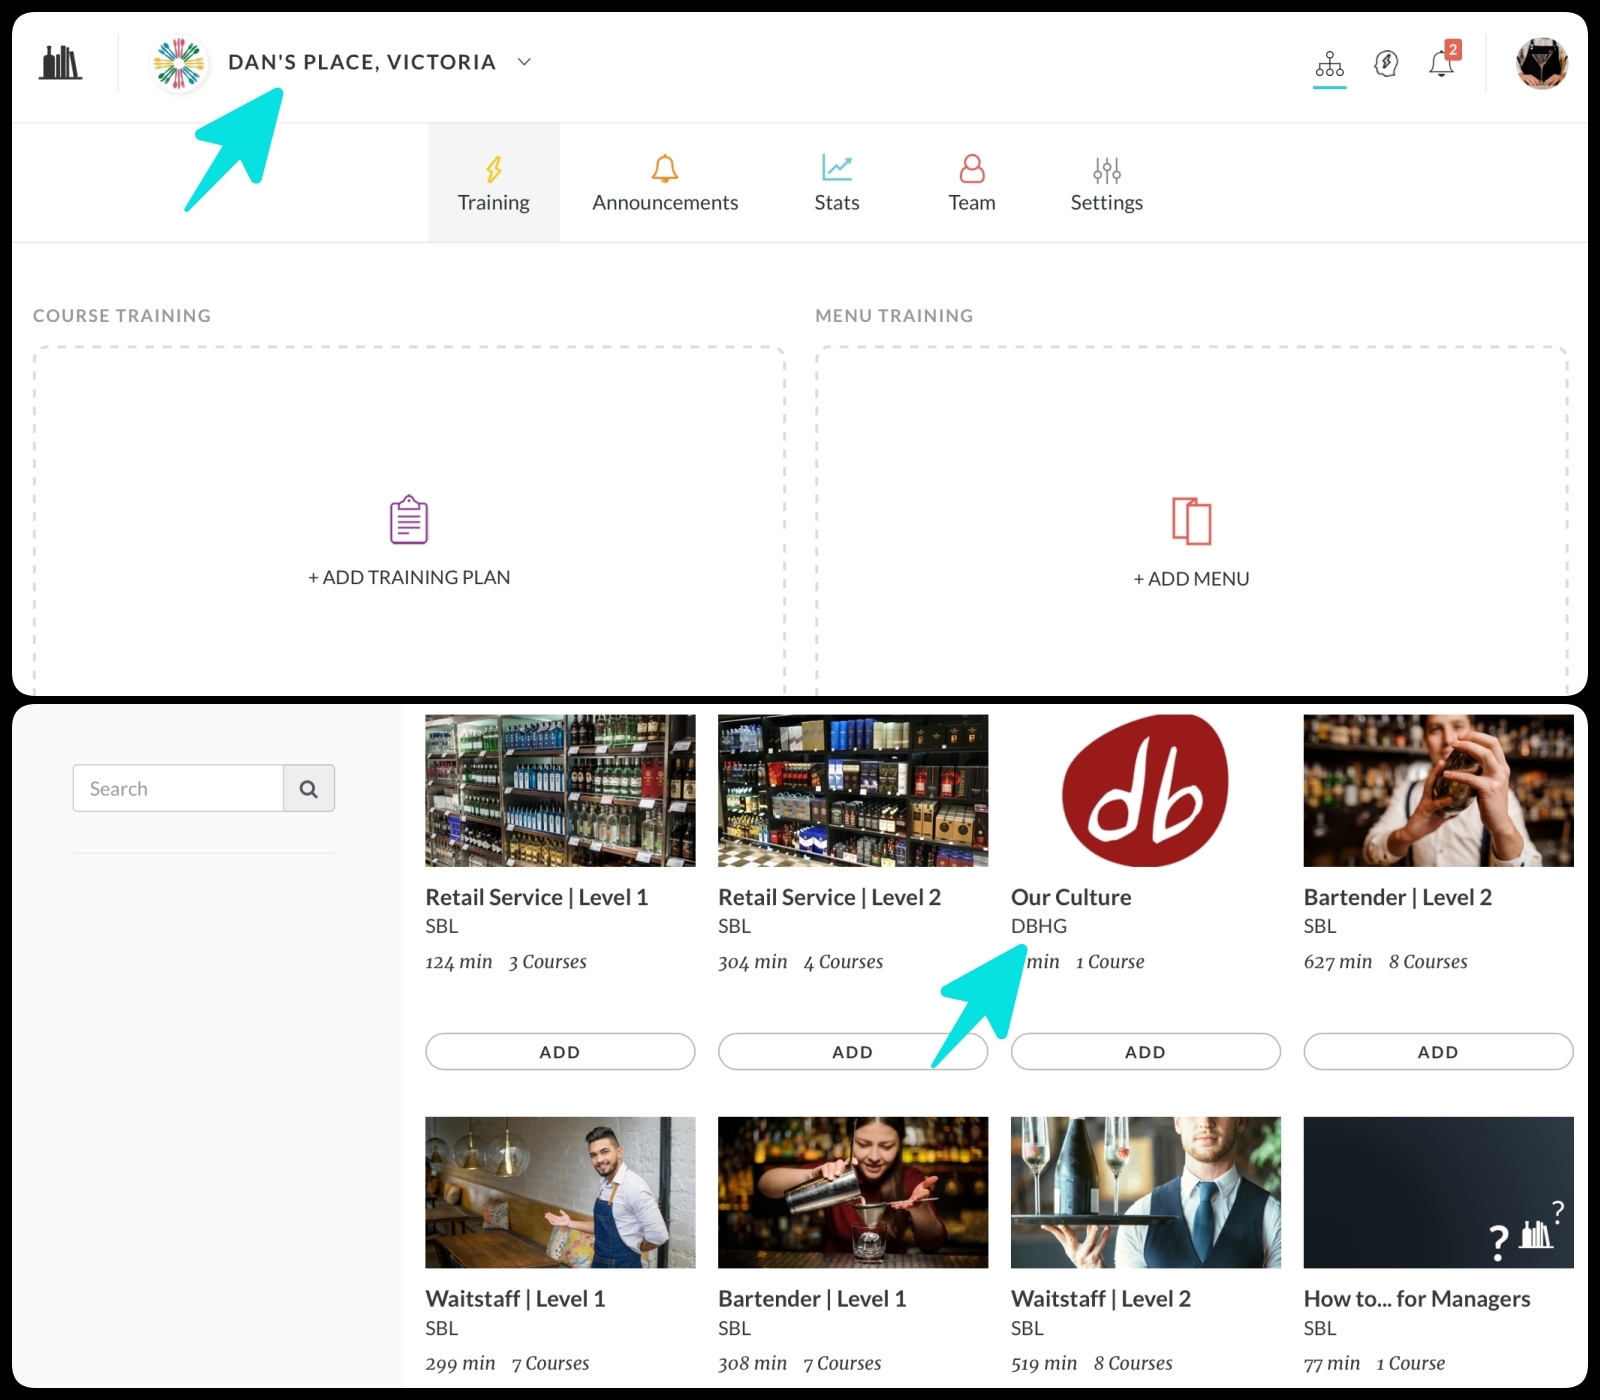This screenshot has width=1600, height=1400.
Task: Add the Retail Service Level 1 plan
Action: pos(560,1052)
